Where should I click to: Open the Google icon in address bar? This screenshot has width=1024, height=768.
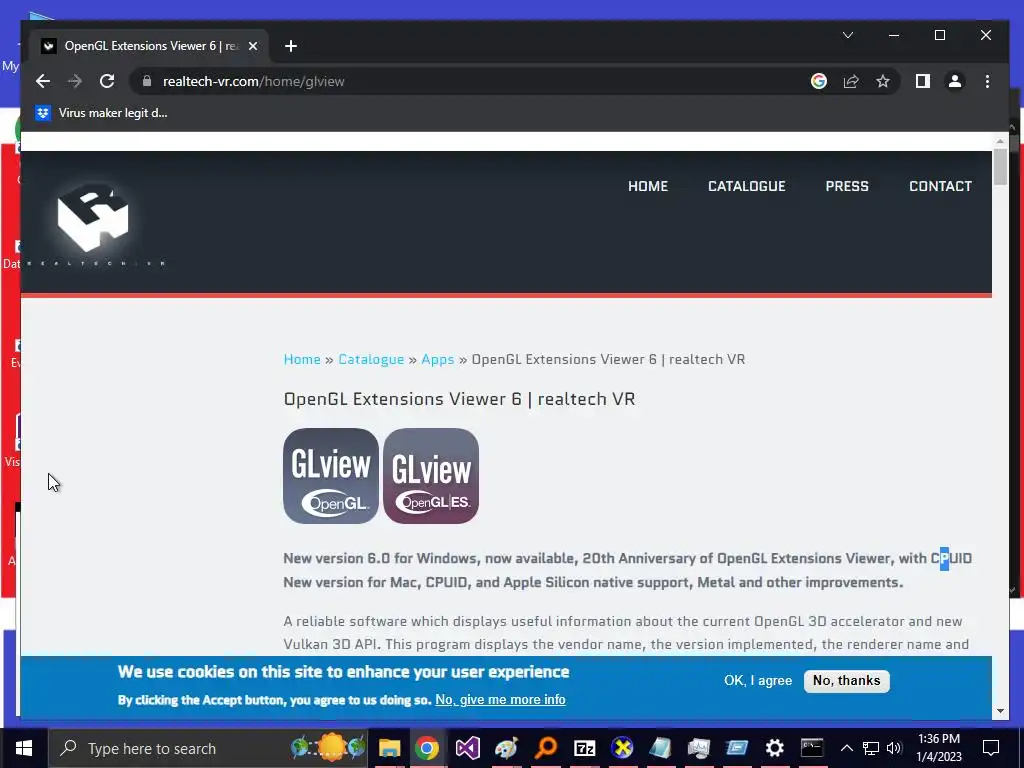[819, 81]
